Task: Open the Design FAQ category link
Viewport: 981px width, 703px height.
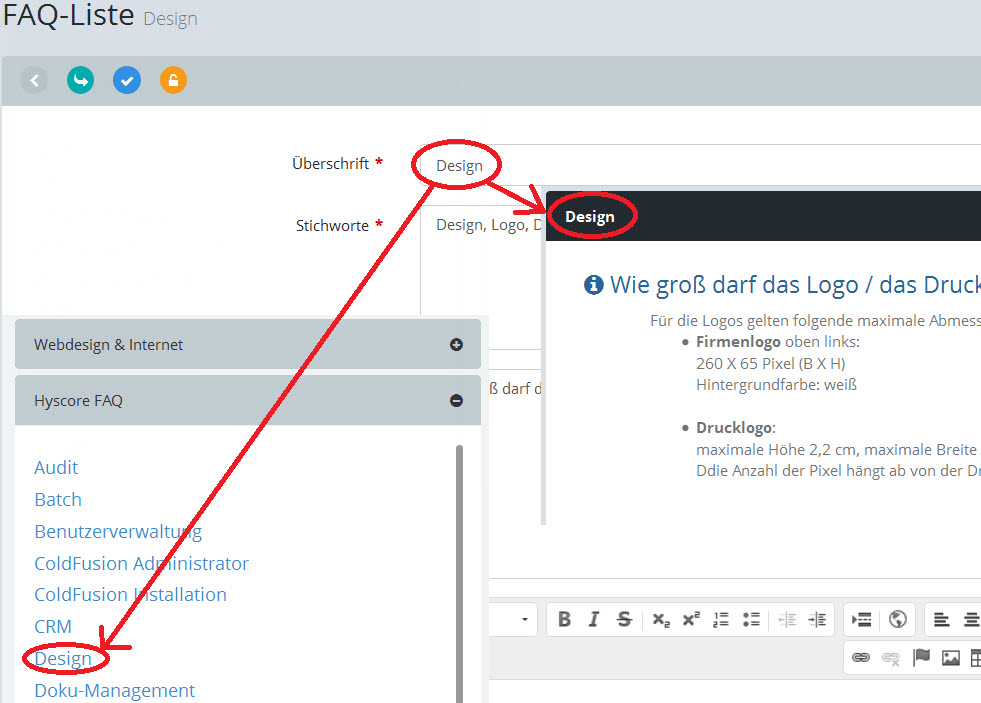Action: [63, 659]
